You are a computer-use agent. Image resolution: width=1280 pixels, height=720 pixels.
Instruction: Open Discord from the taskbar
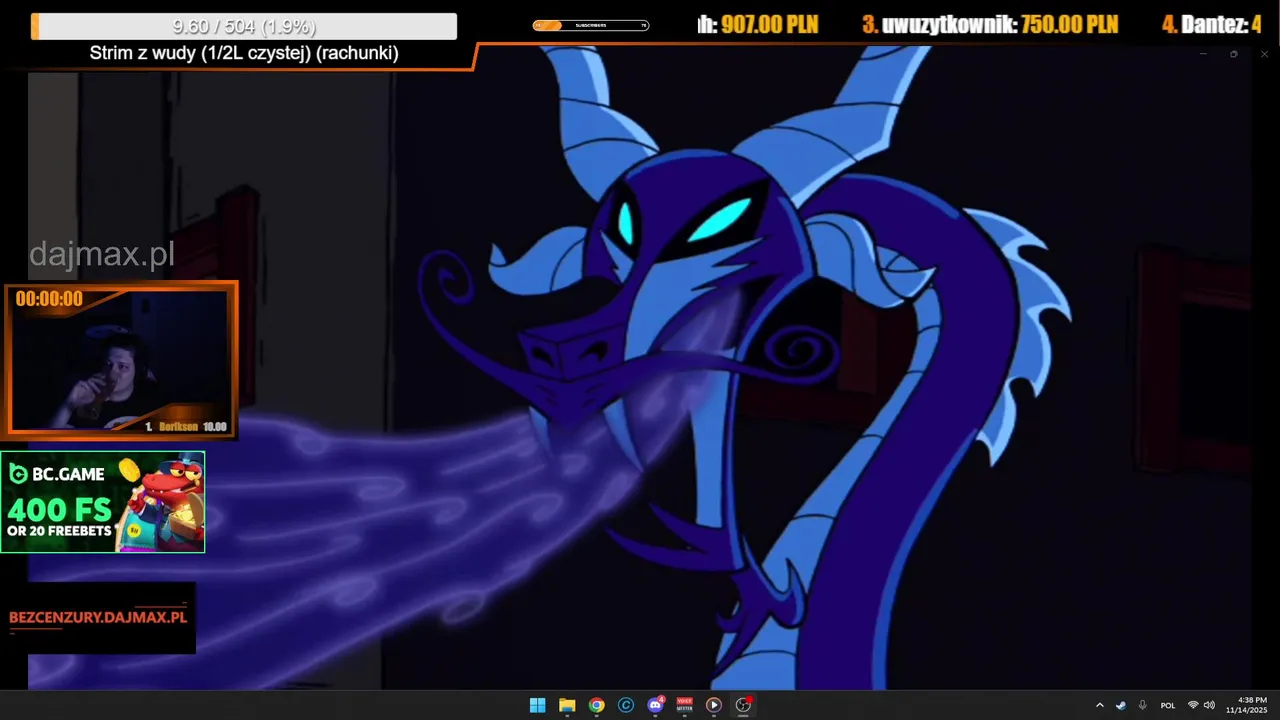click(655, 705)
